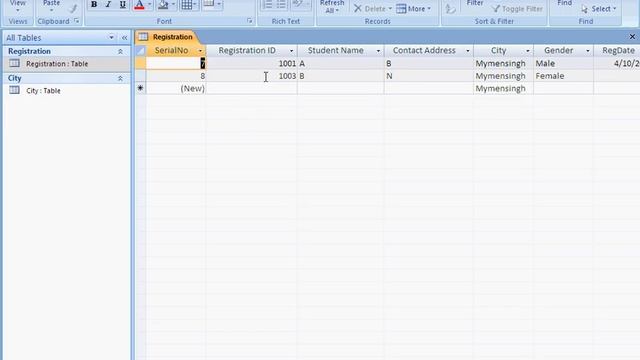The width and height of the screenshot is (640, 360).
Task: Open the fill color dropdown arrow
Action: click(x=173, y=4)
